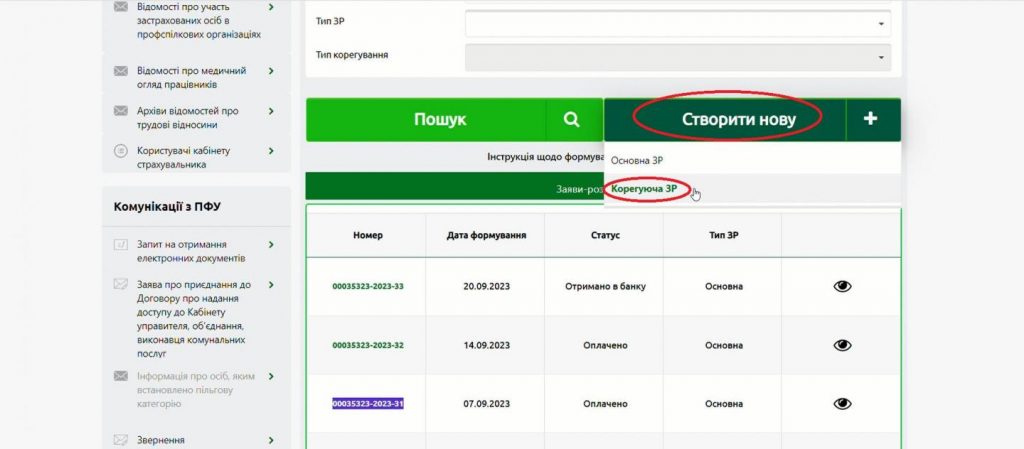The width and height of the screenshot is (1024, 449).
Task: Click envelope icon beside Звернення
Action: pos(121,440)
